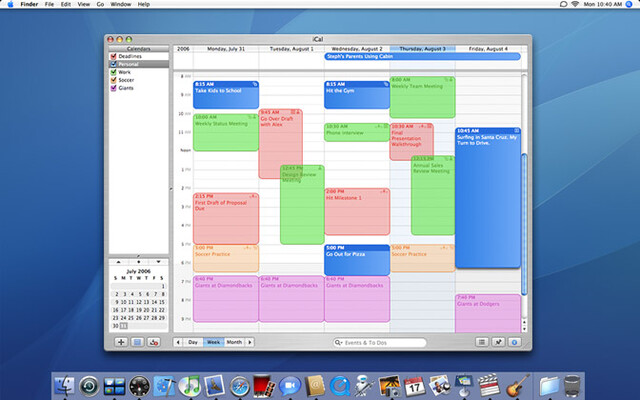Toggle the Personal calendar checkbox
Viewport: 640px width, 400px height.
point(113,64)
